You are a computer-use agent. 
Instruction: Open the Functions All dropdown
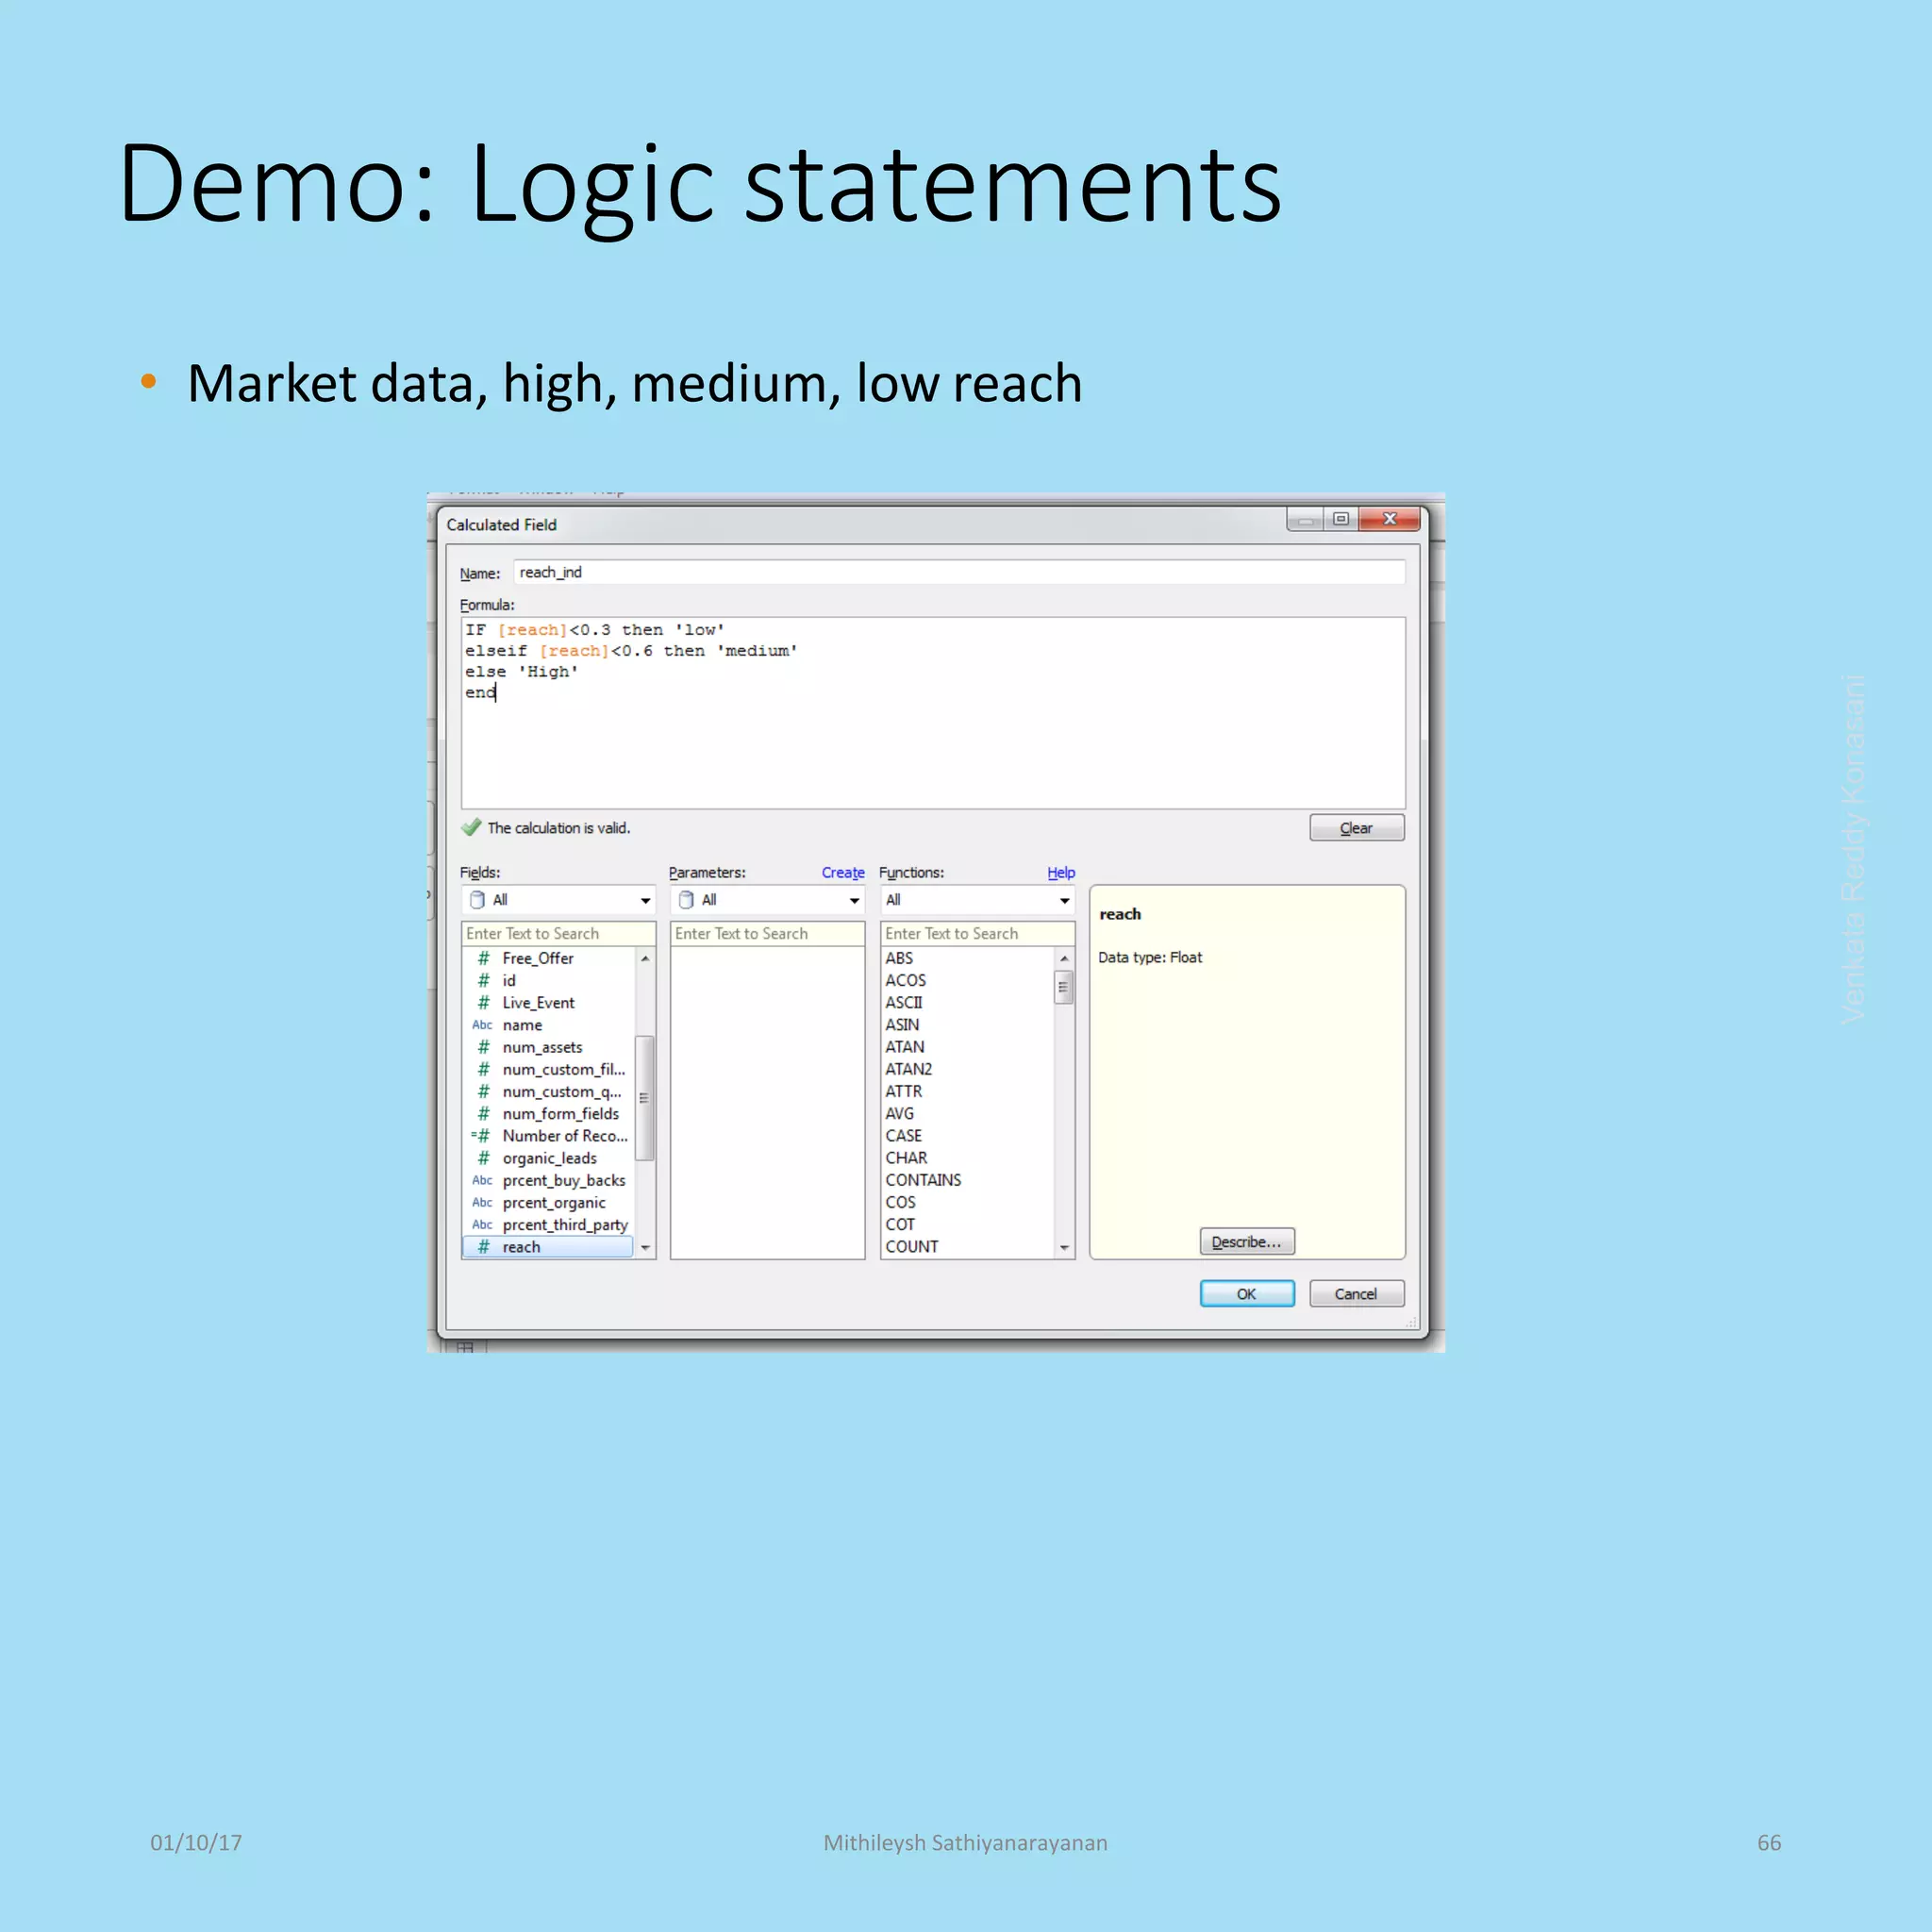(x=977, y=900)
